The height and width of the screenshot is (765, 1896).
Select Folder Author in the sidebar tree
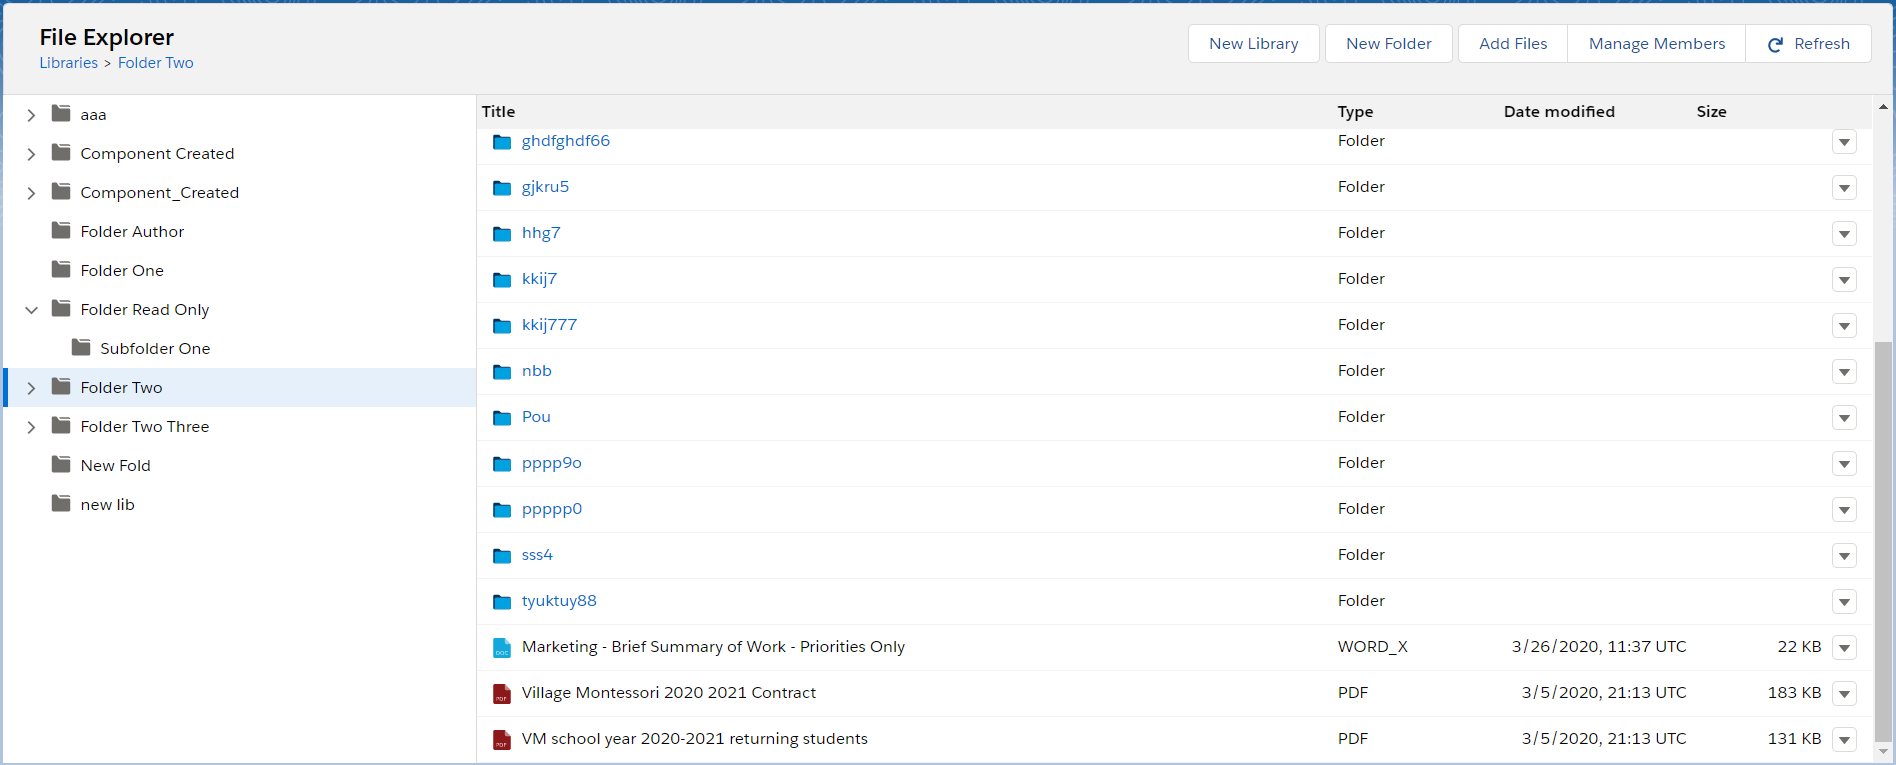pyautogui.click(x=132, y=232)
